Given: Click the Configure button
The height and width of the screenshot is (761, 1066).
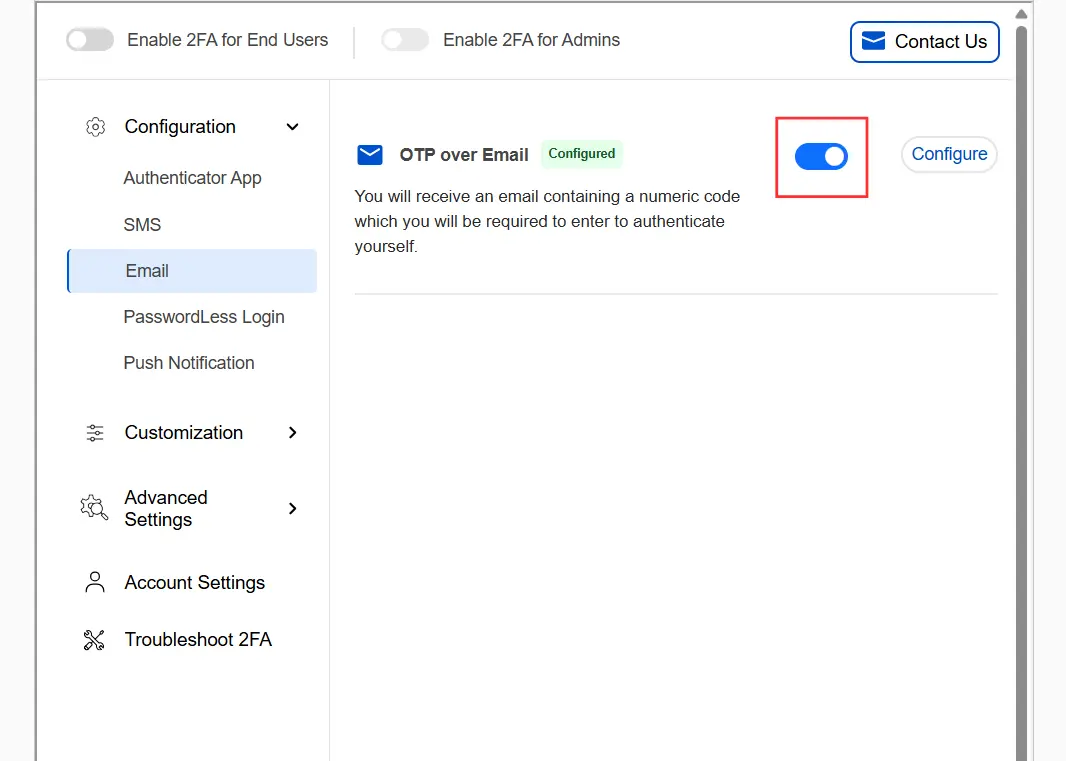Looking at the screenshot, I should coord(949,154).
